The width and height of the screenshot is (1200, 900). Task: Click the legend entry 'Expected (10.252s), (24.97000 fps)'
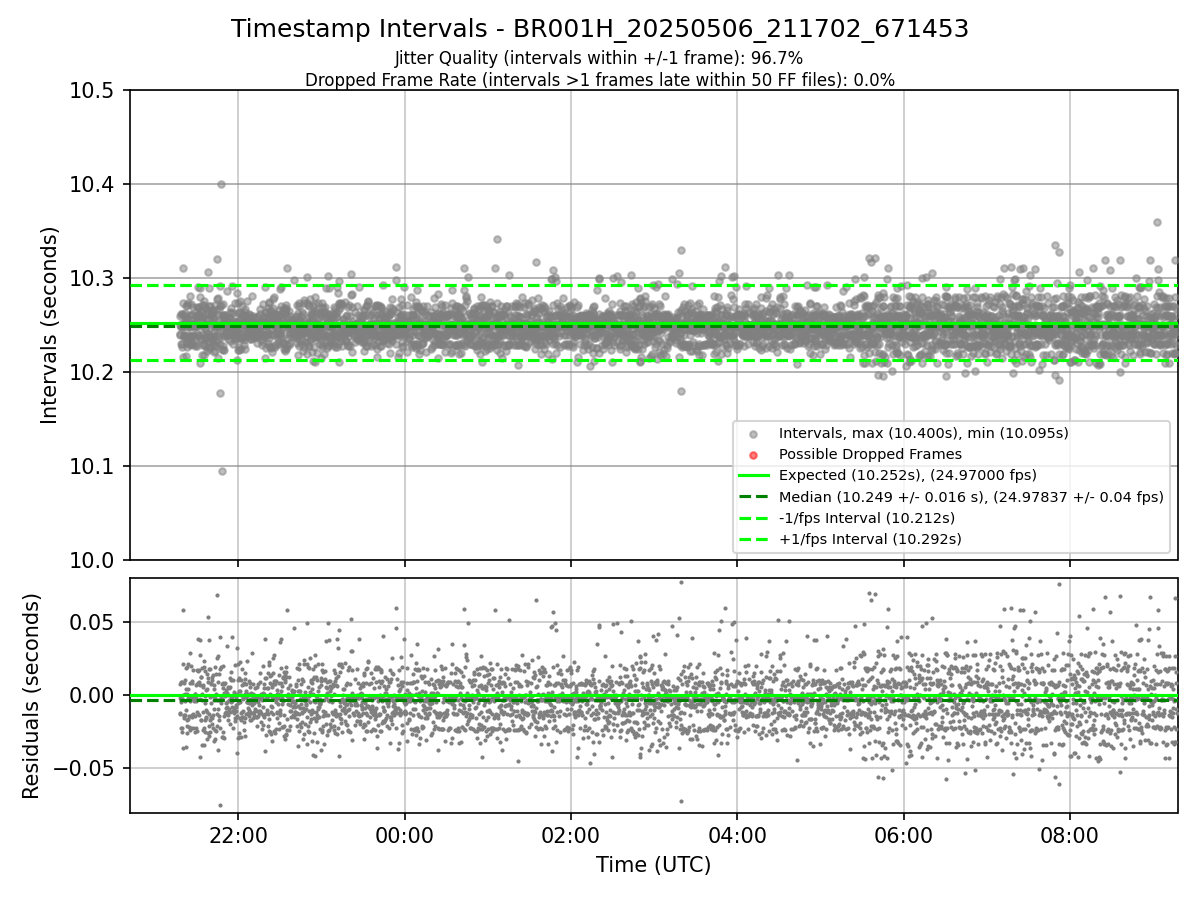pyautogui.click(x=908, y=475)
